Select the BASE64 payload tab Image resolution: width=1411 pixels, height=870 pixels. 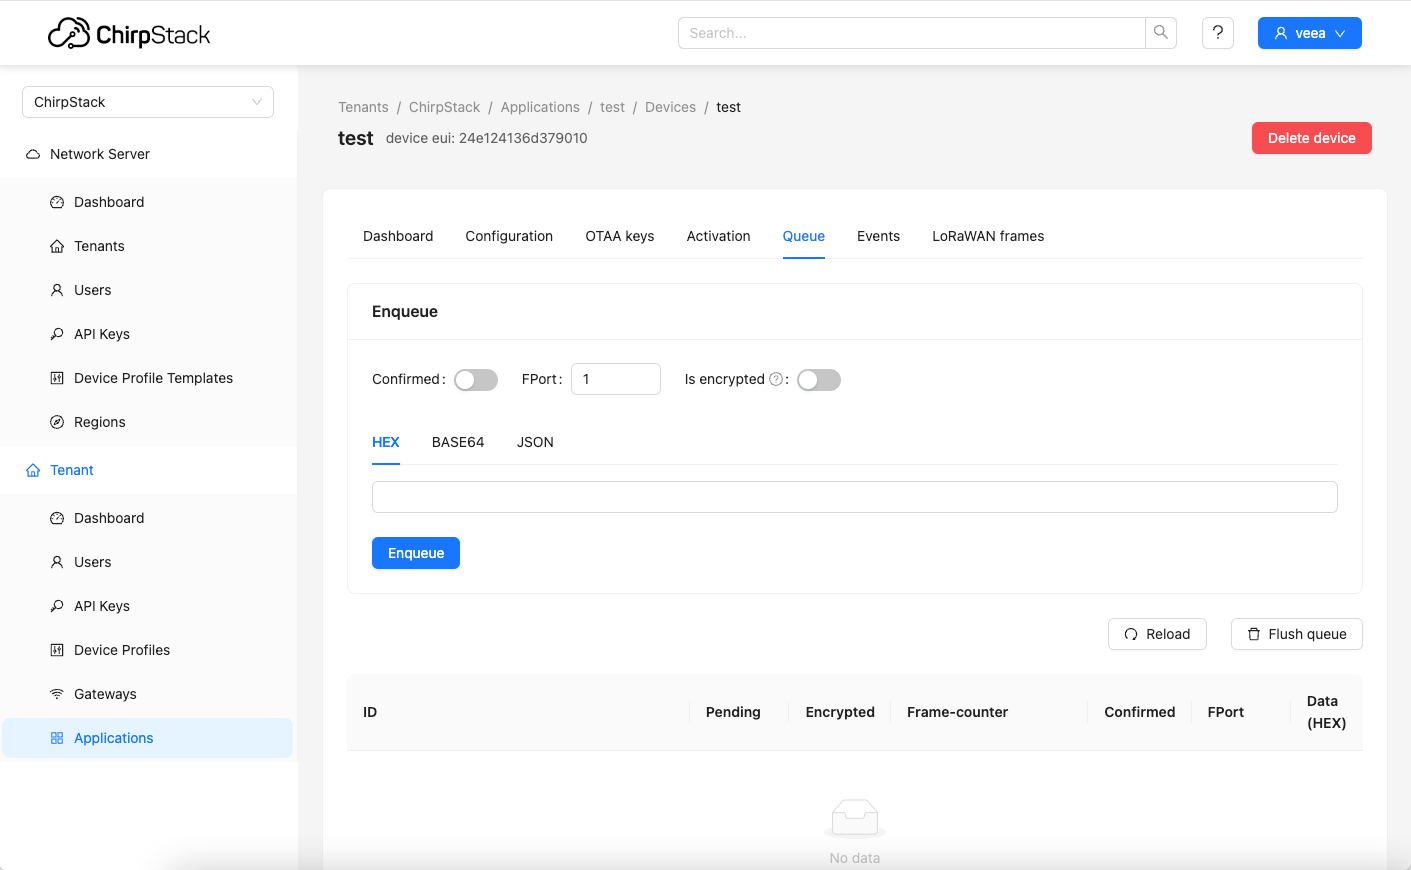click(458, 442)
